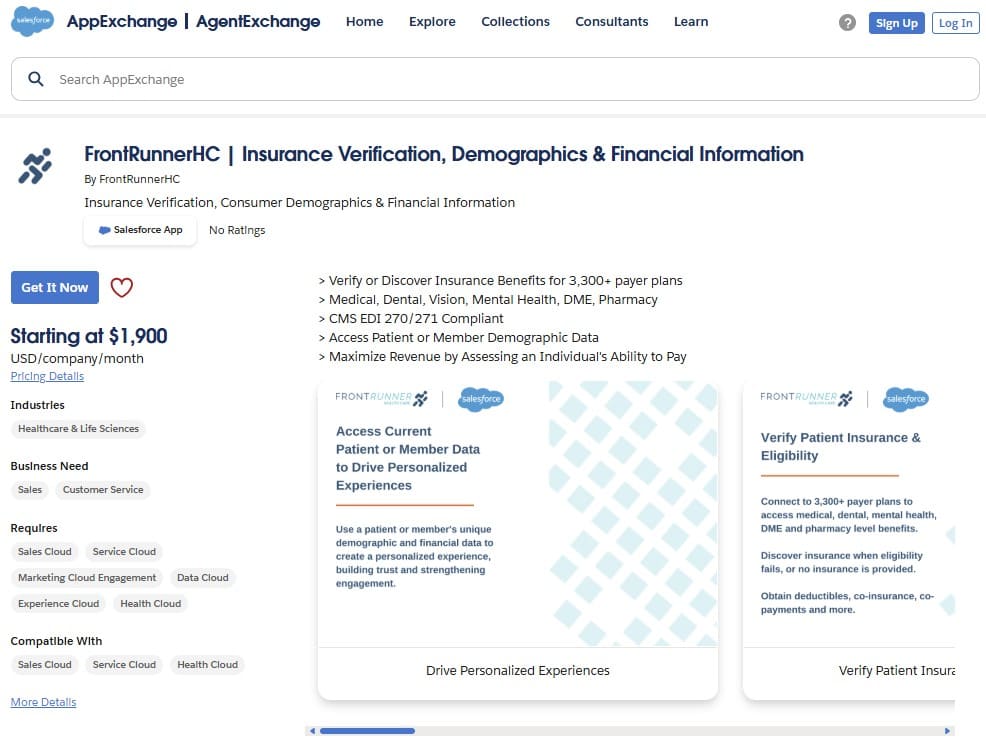The image size is (986, 743).
Task: Click the Salesforce cloud logo in header
Action: point(33,21)
